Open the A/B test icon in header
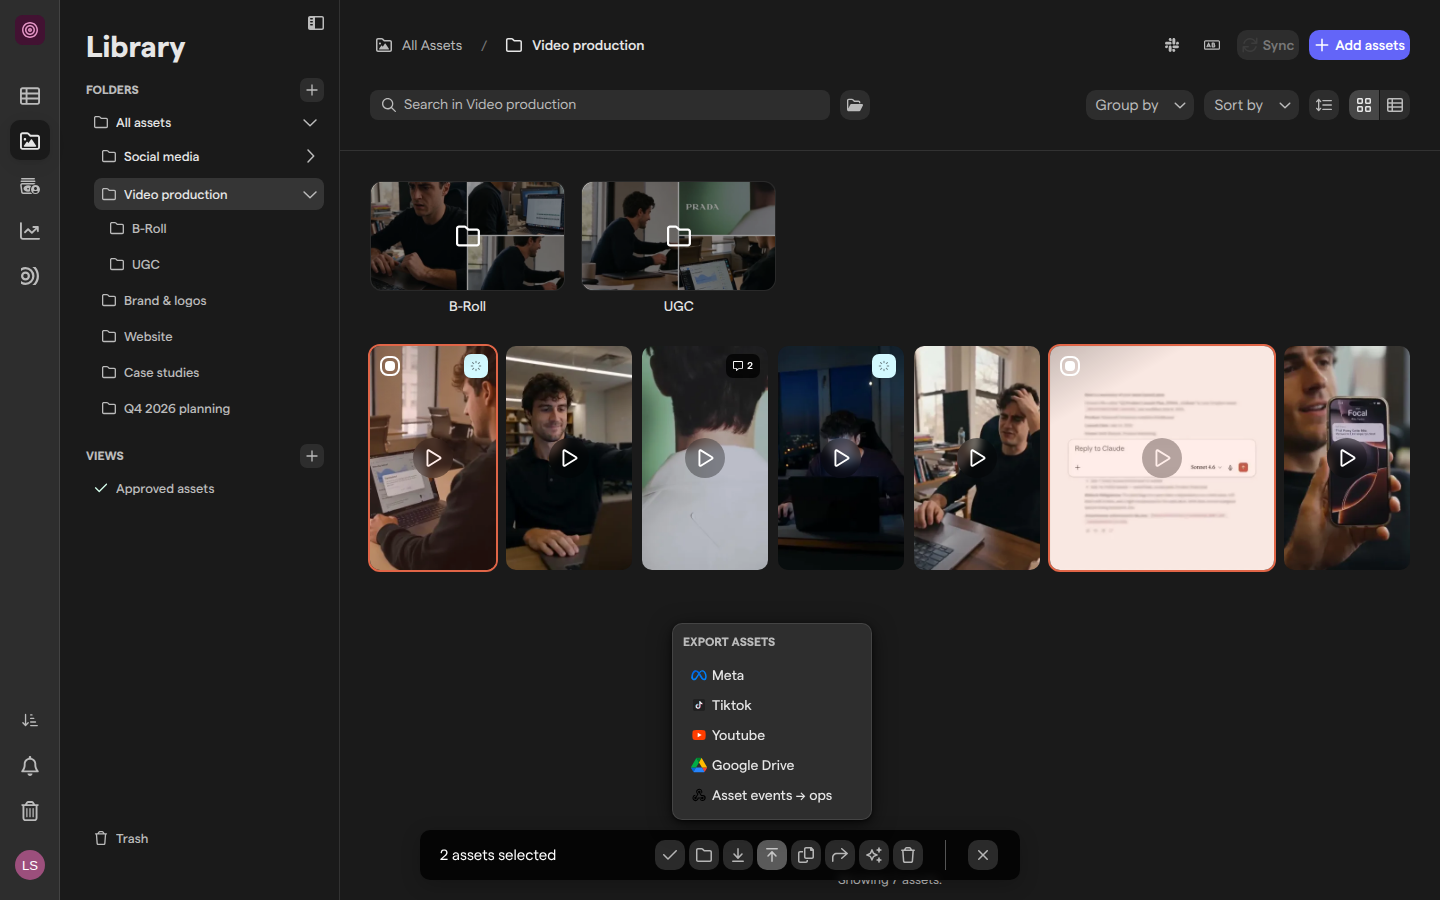The width and height of the screenshot is (1440, 900). pyautogui.click(x=1212, y=45)
